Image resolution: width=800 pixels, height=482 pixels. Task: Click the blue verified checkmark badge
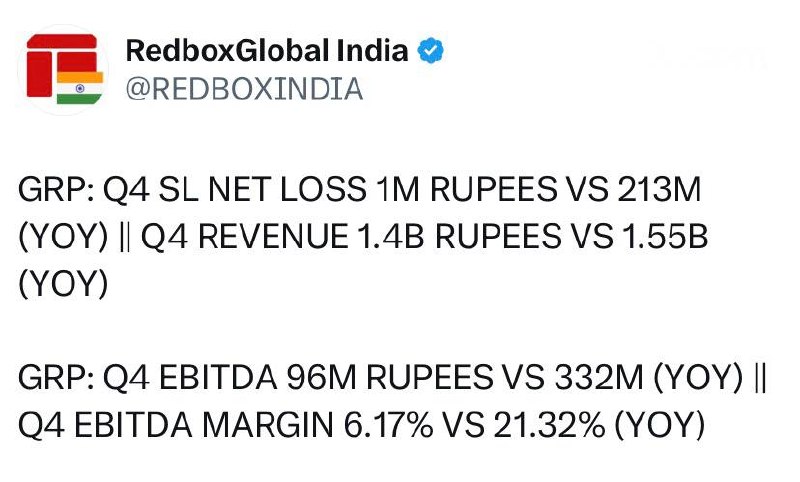(431, 50)
